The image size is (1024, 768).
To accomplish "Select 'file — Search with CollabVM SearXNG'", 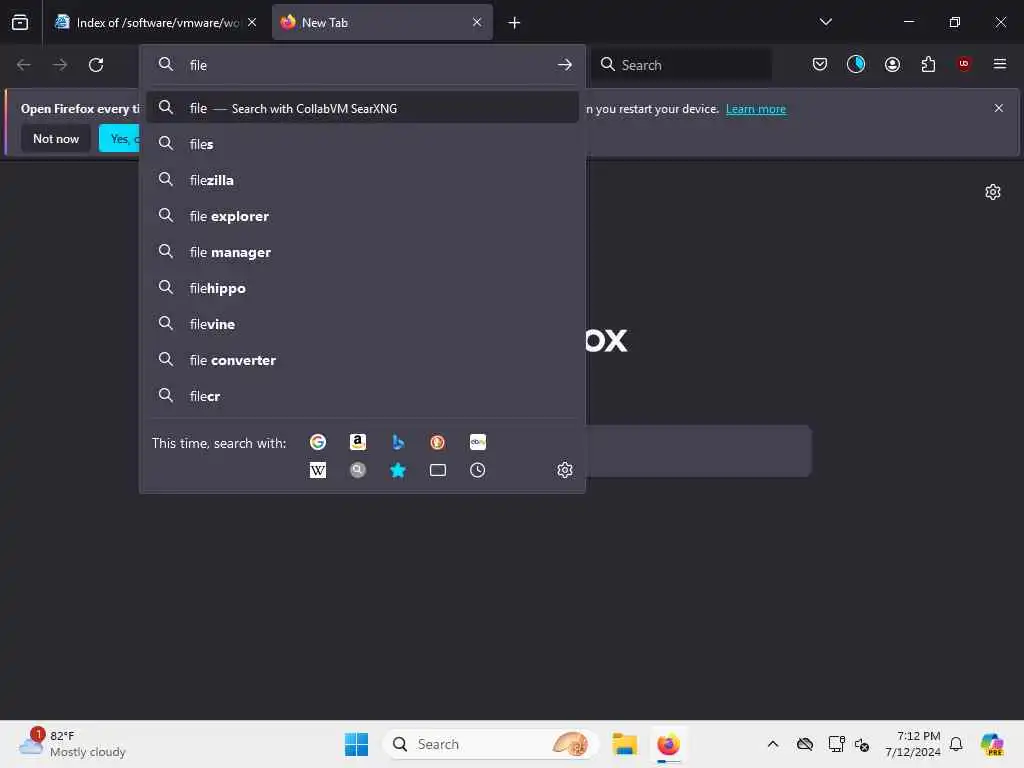I will click(x=362, y=108).
